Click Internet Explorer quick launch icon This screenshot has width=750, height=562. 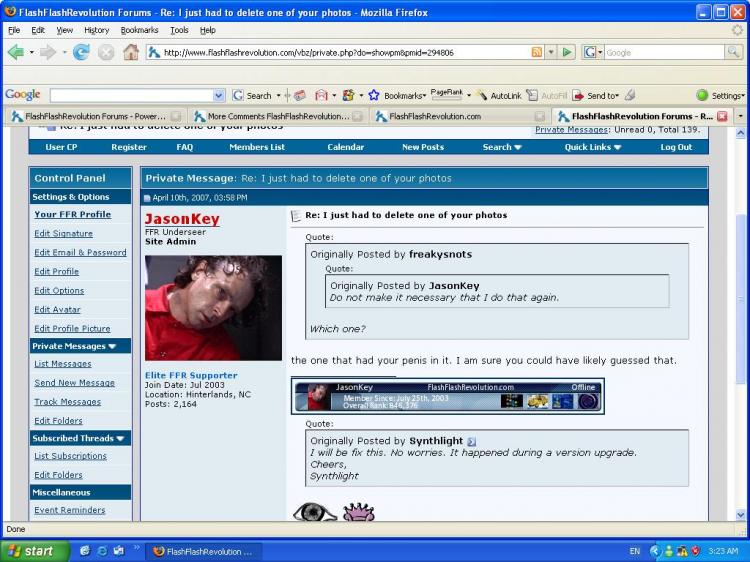pyautogui.click(x=102, y=551)
